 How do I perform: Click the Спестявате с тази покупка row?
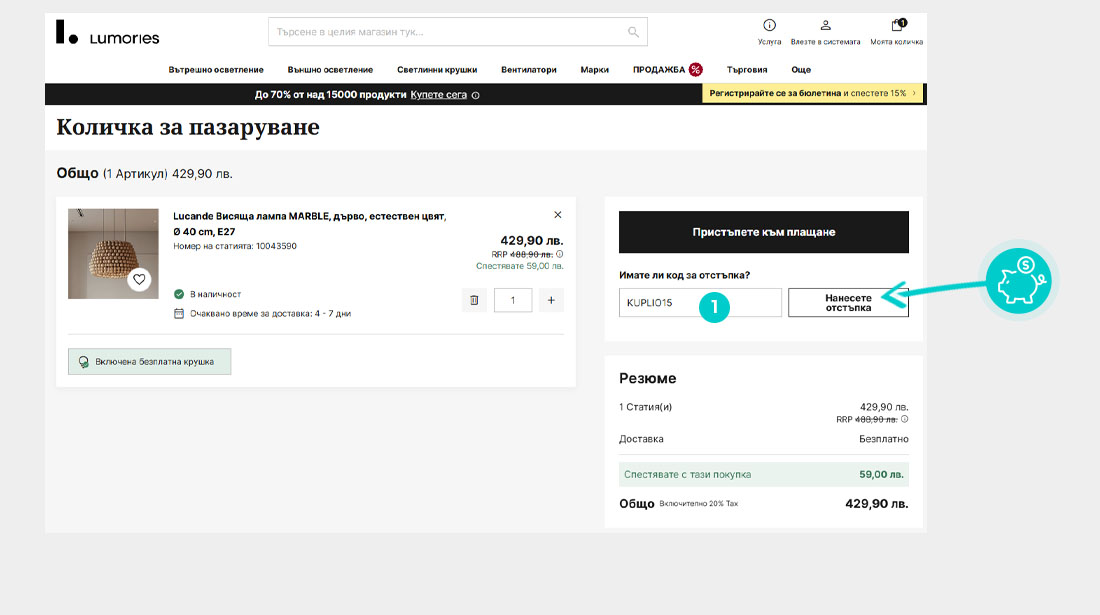coord(763,474)
